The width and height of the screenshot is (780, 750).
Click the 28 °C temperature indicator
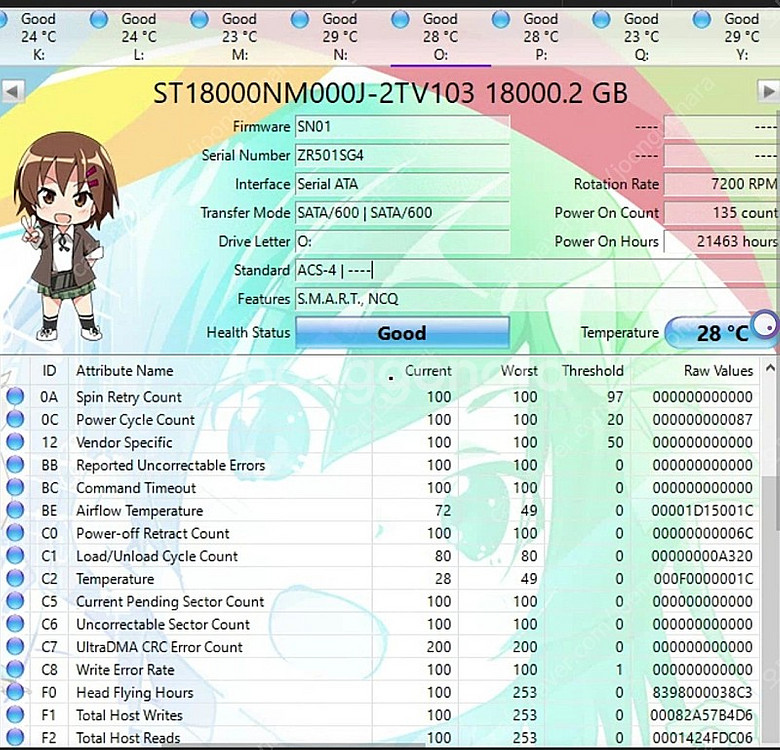pyautogui.click(x=721, y=333)
